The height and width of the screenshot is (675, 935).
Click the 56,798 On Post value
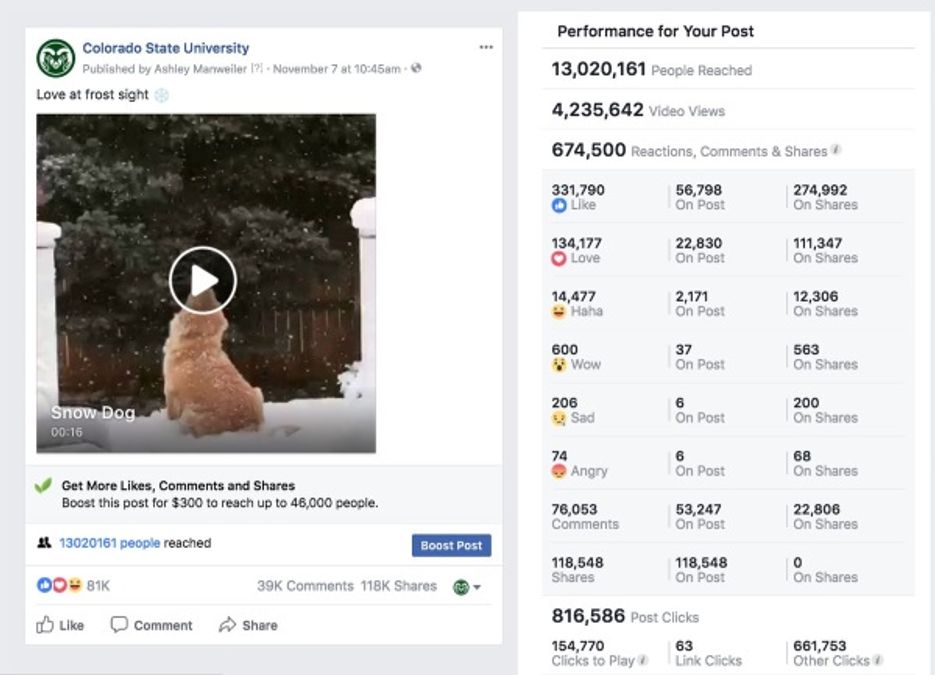(698, 190)
